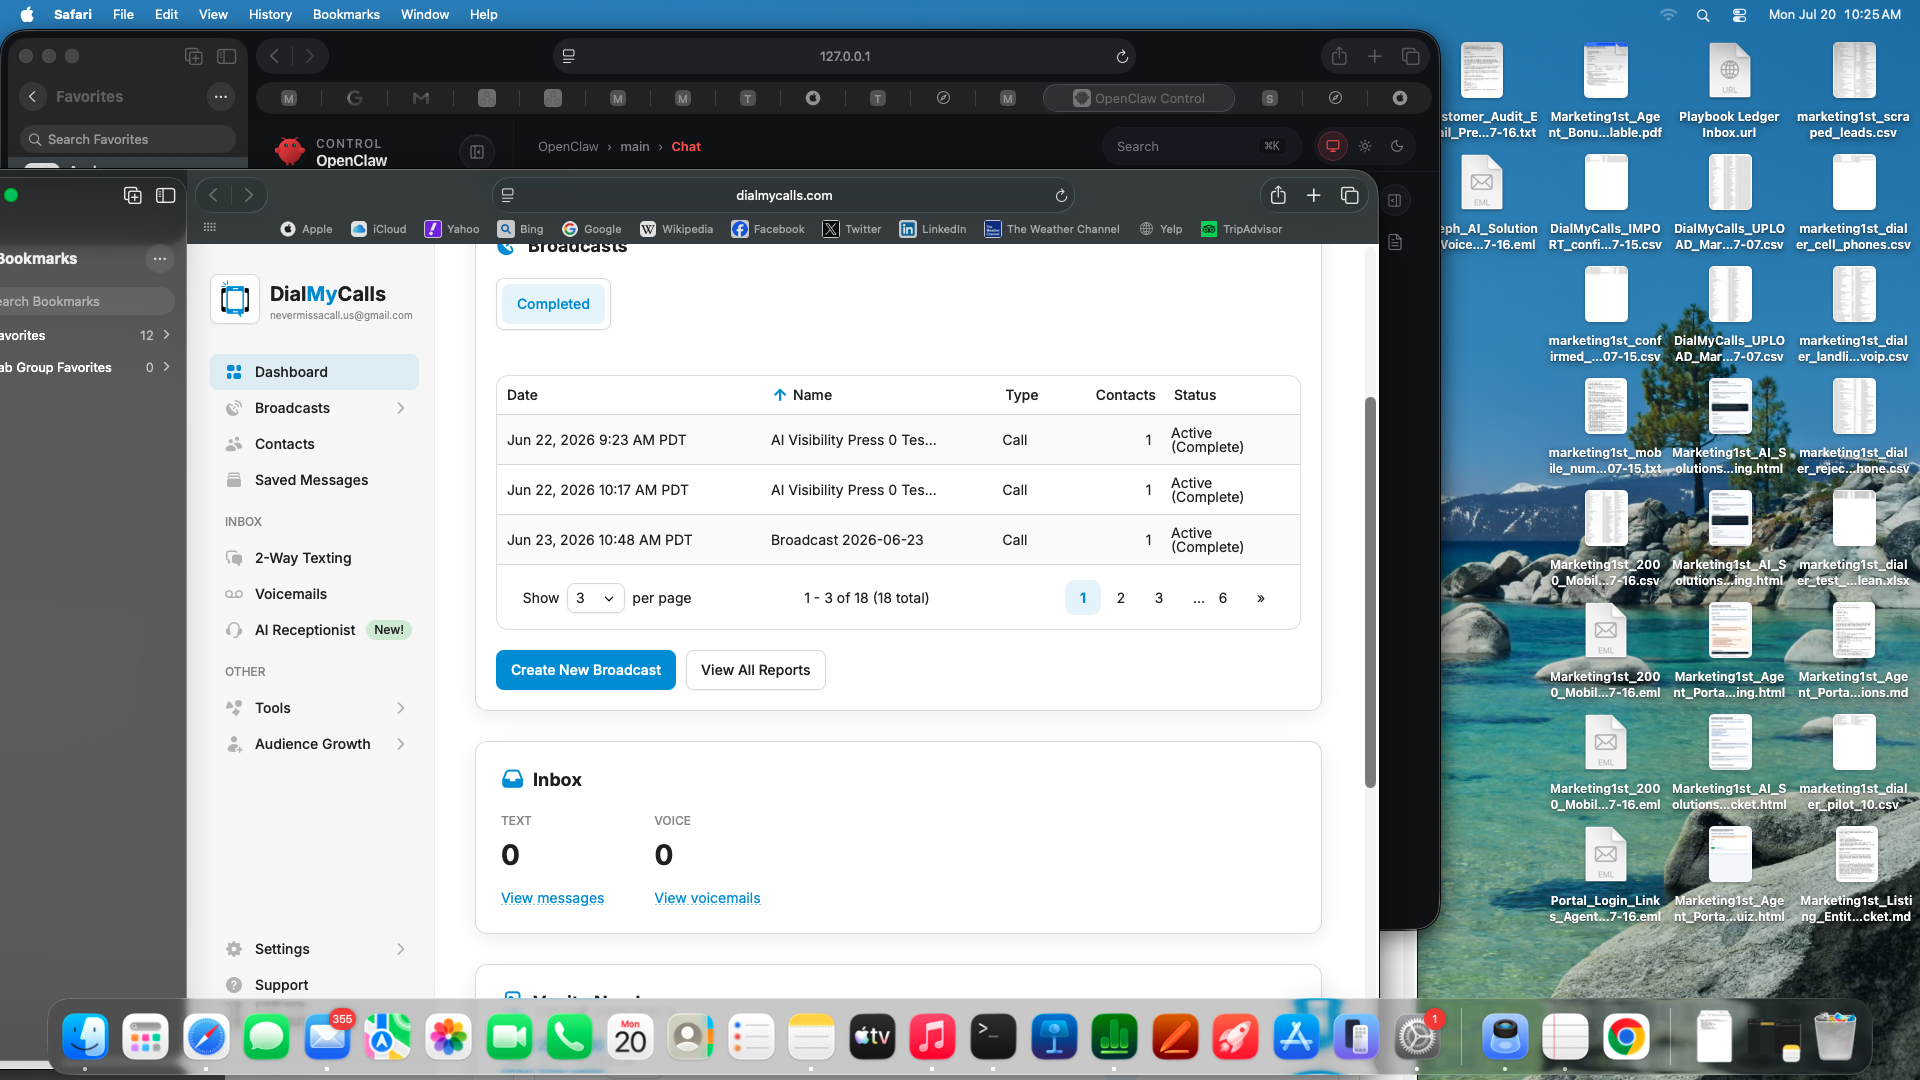Image resolution: width=1920 pixels, height=1080 pixels.
Task: Go to page 2 of broadcasts
Action: (1121, 598)
